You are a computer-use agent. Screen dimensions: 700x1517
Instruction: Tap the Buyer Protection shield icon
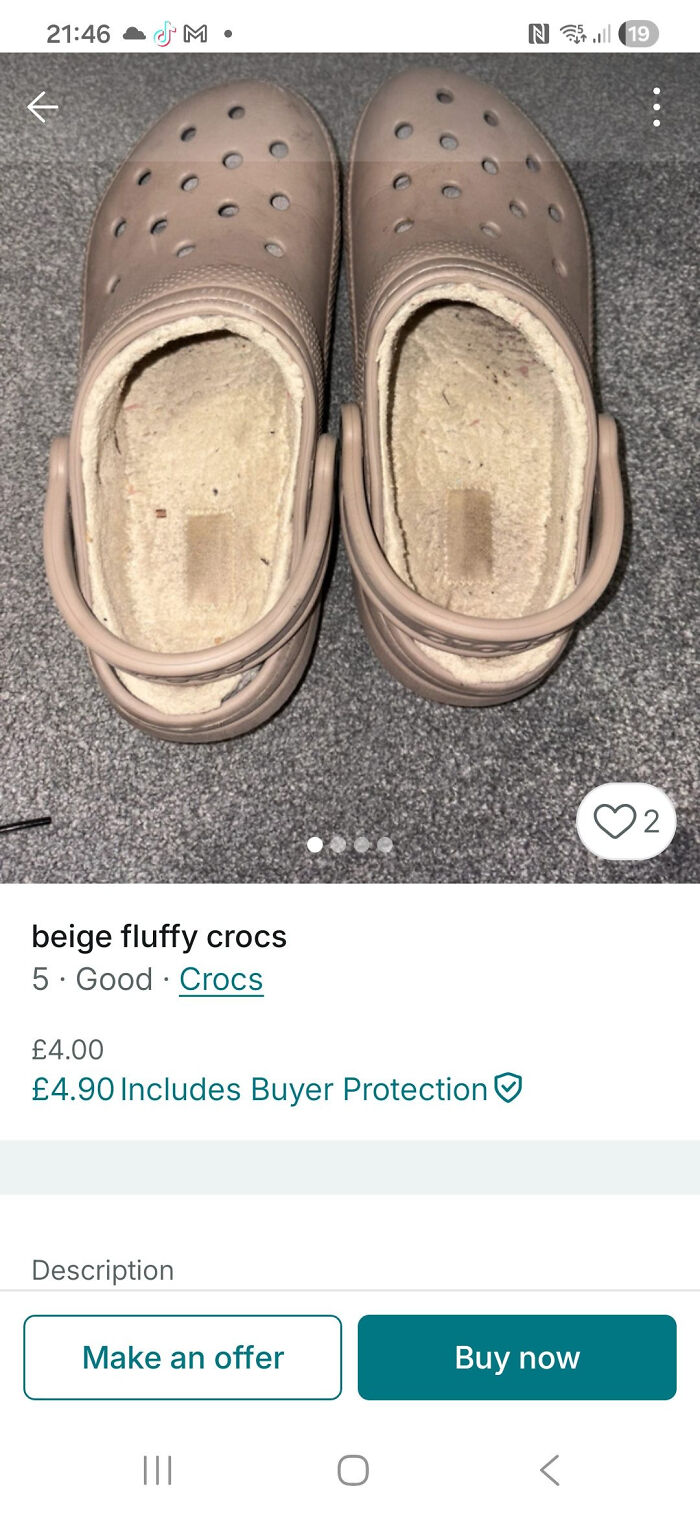click(x=510, y=1089)
